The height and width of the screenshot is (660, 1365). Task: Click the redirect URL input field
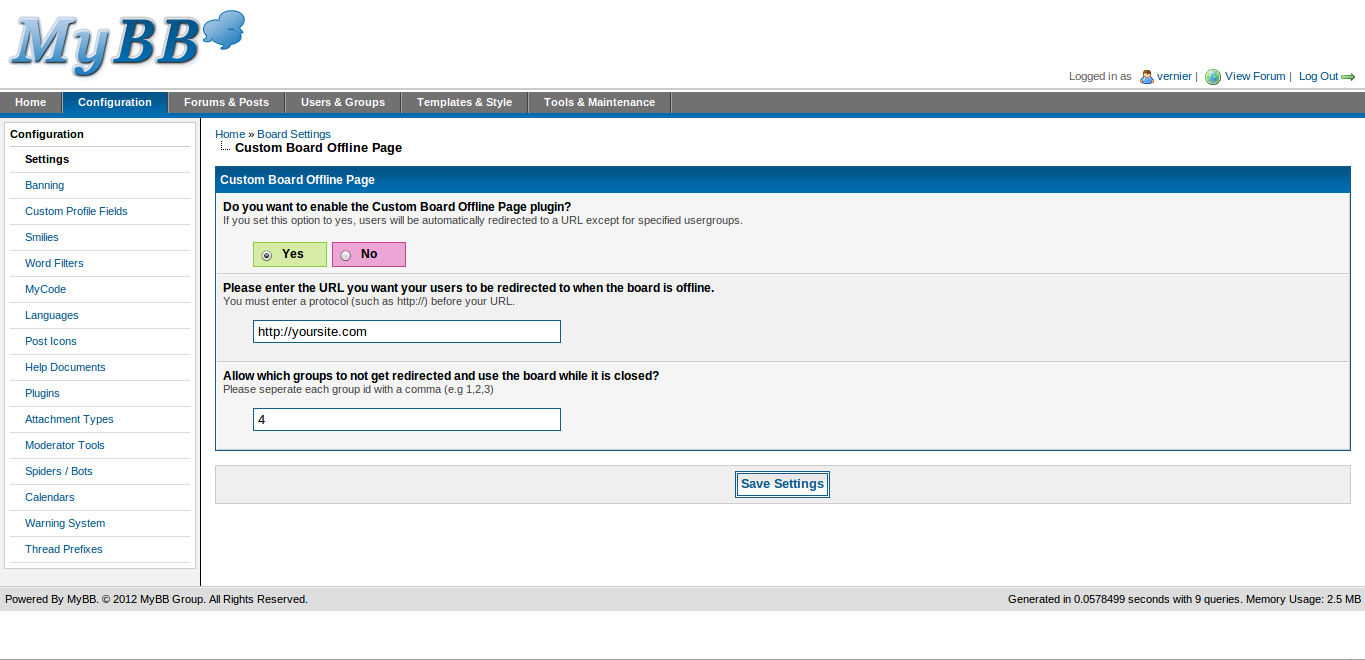[406, 331]
